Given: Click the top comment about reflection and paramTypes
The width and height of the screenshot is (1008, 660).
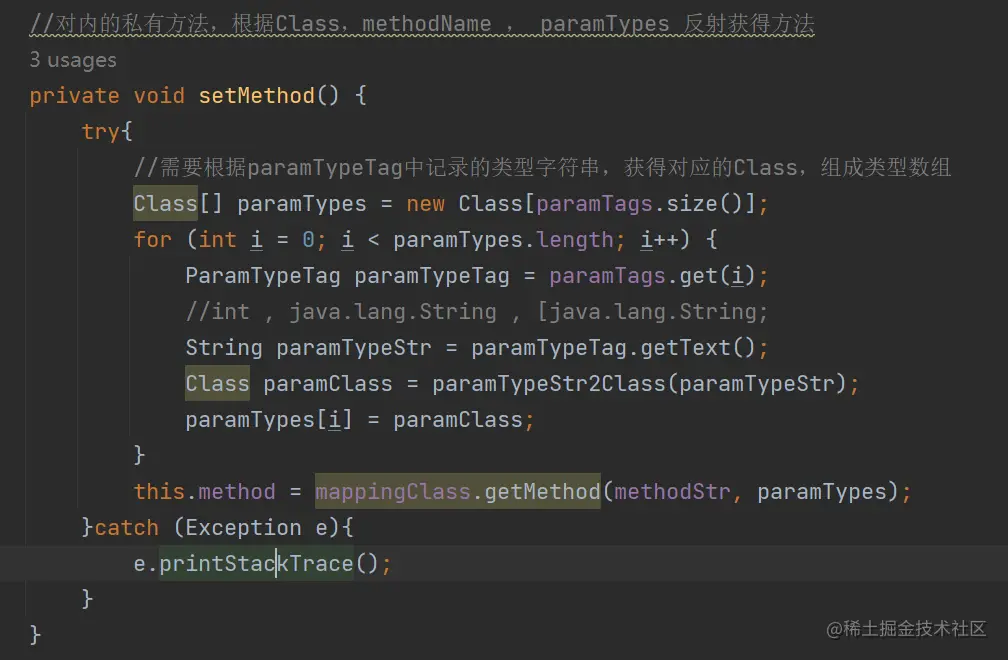Looking at the screenshot, I should (422, 24).
